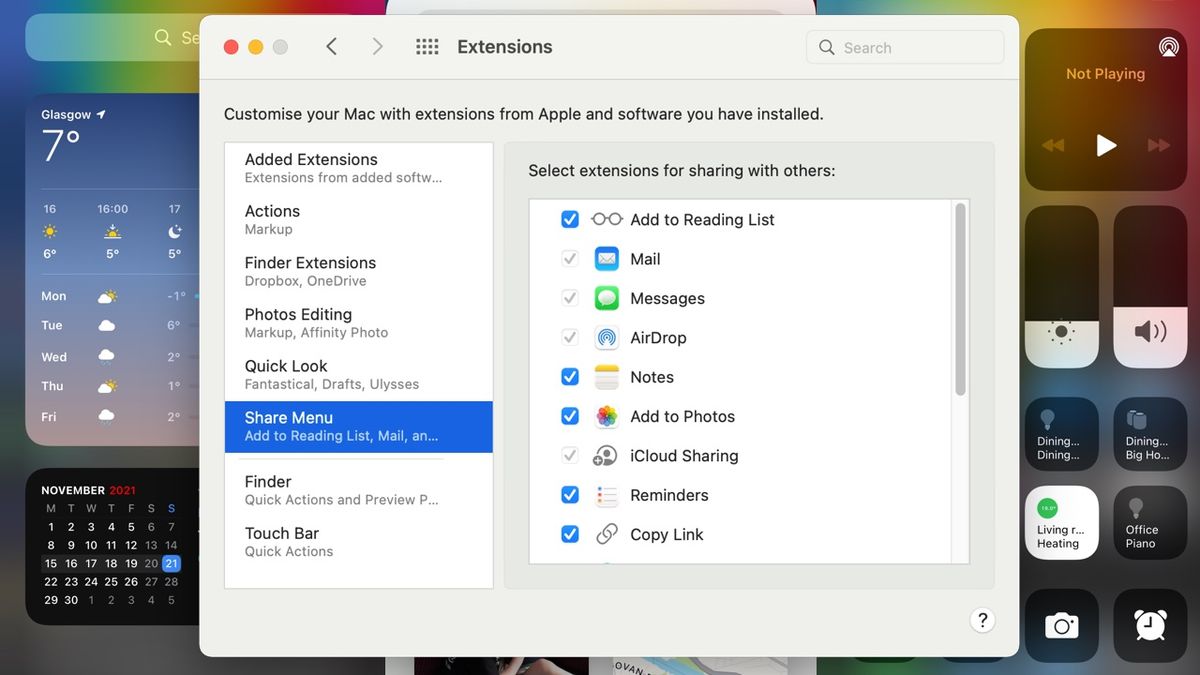Click the forward navigation chevron in Extensions window
1200x675 pixels.
coord(377,46)
